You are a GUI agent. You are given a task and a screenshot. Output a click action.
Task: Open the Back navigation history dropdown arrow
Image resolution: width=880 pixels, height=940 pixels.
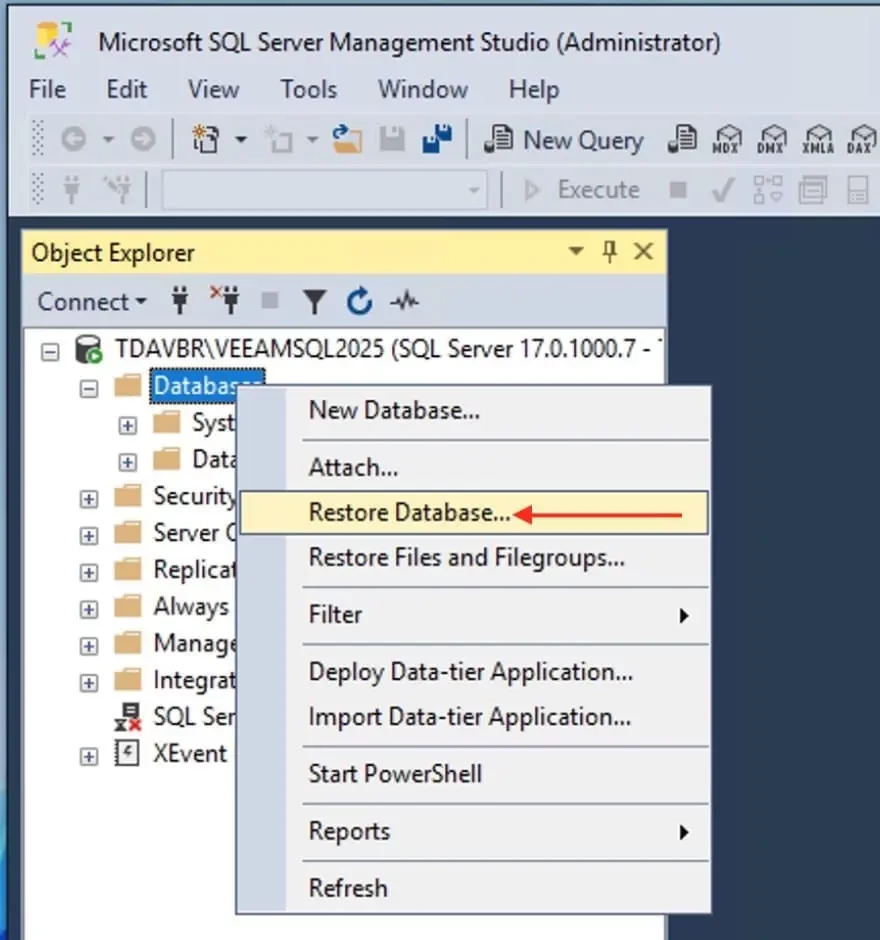(x=108, y=140)
